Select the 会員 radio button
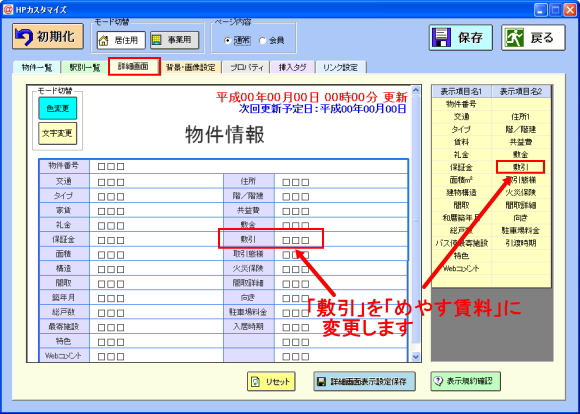This screenshot has width=580, height=414. click(263, 41)
